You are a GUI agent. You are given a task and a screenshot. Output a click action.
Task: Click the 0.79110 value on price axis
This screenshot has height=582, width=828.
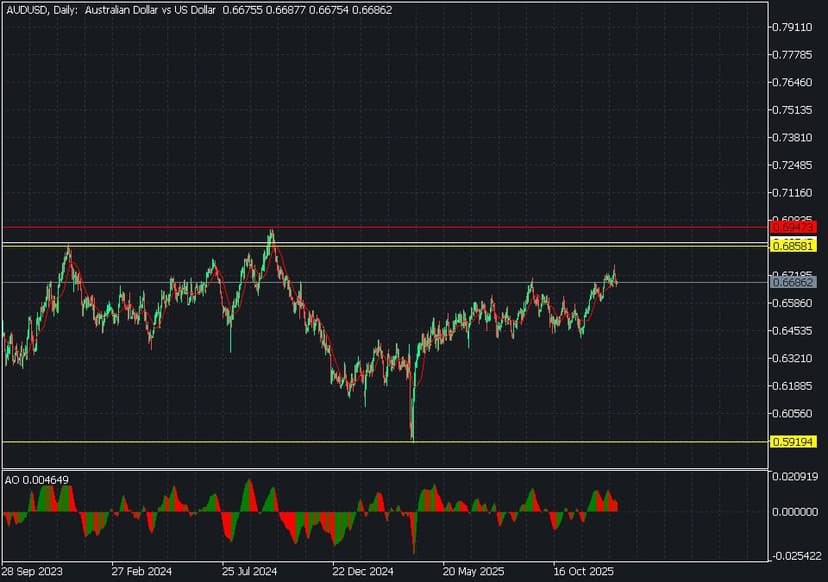tap(797, 28)
